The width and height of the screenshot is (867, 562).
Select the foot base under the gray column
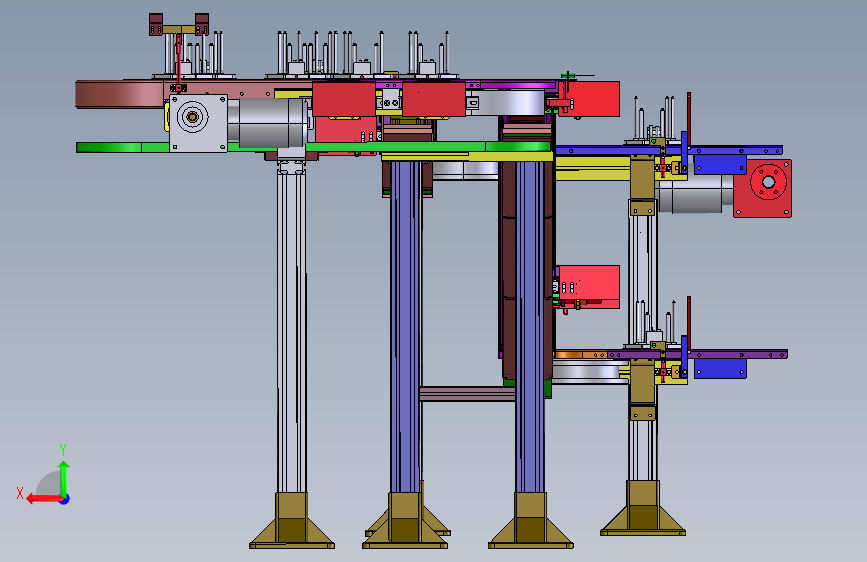[x=291, y=520]
